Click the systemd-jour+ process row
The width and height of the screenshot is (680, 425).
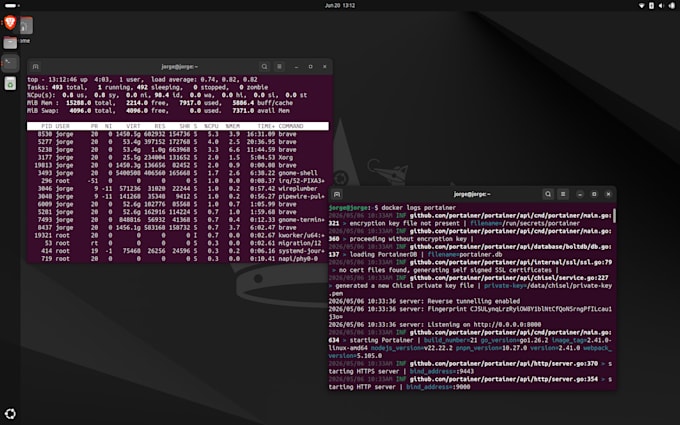178,251
